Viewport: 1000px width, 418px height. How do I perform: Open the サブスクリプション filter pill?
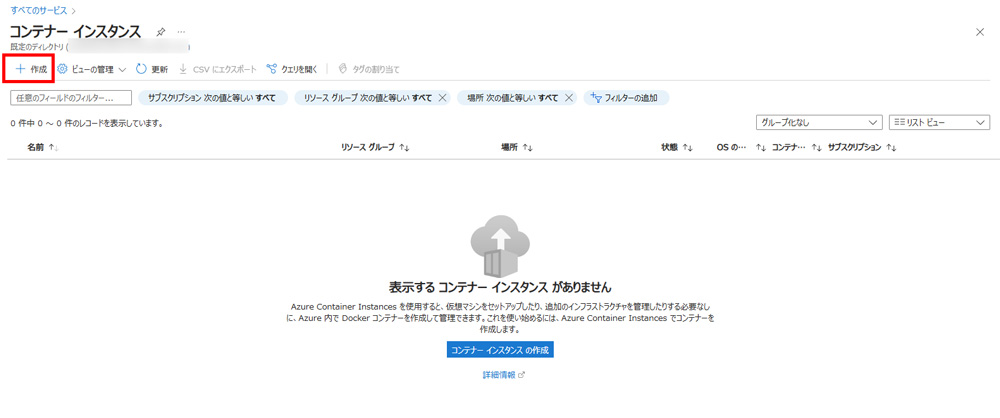tap(213, 98)
